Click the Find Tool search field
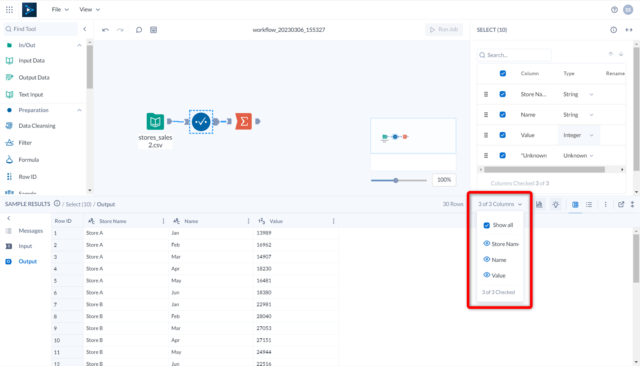 40,29
